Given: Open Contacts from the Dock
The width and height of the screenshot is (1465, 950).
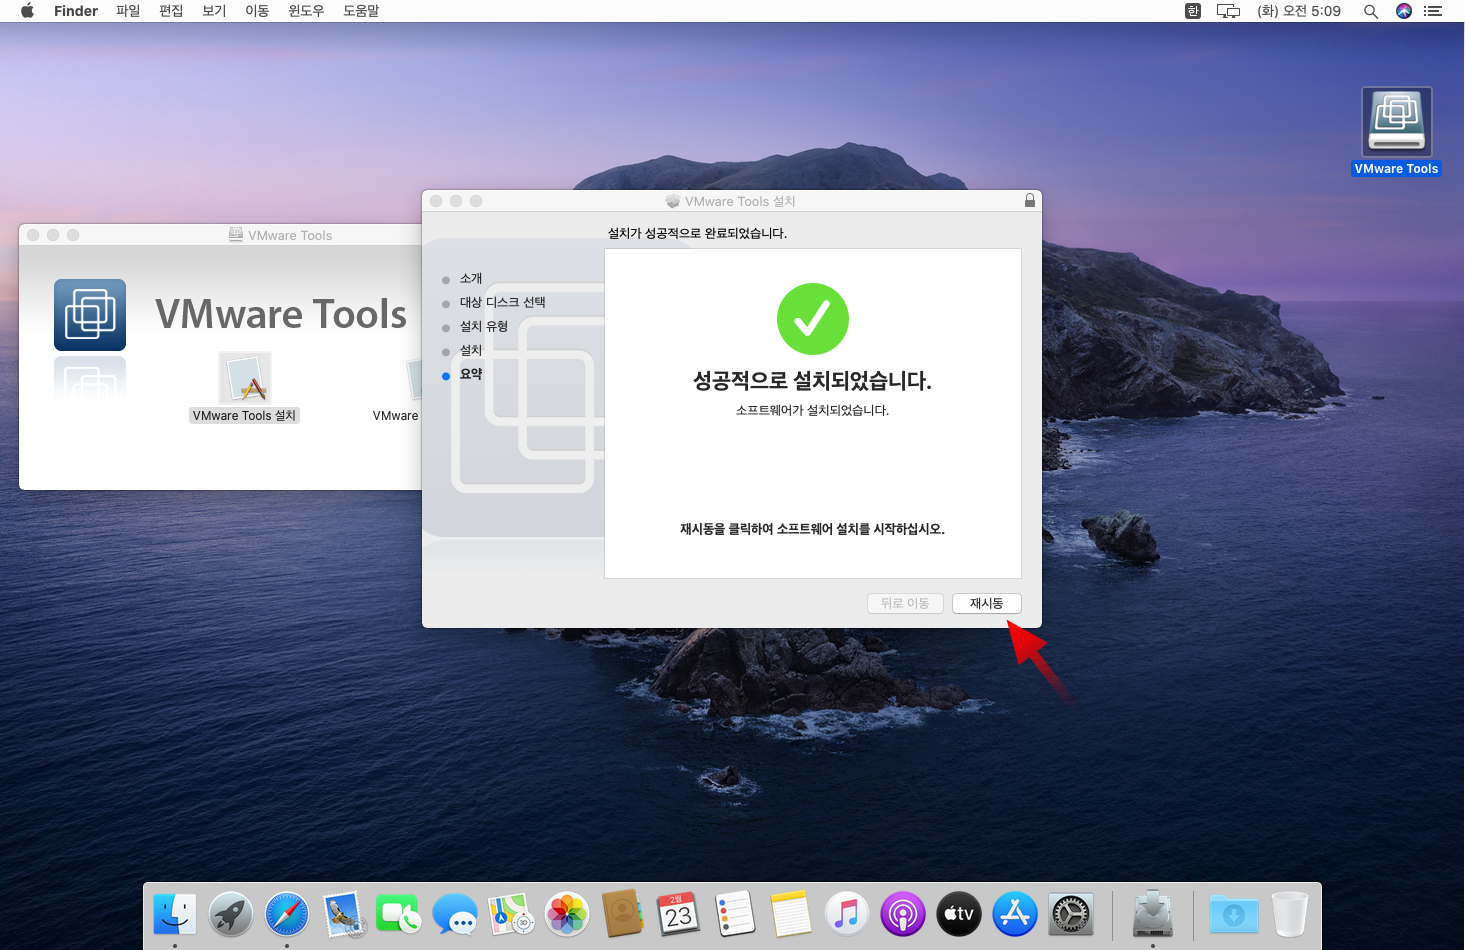Looking at the screenshot, I should point(623,914).
